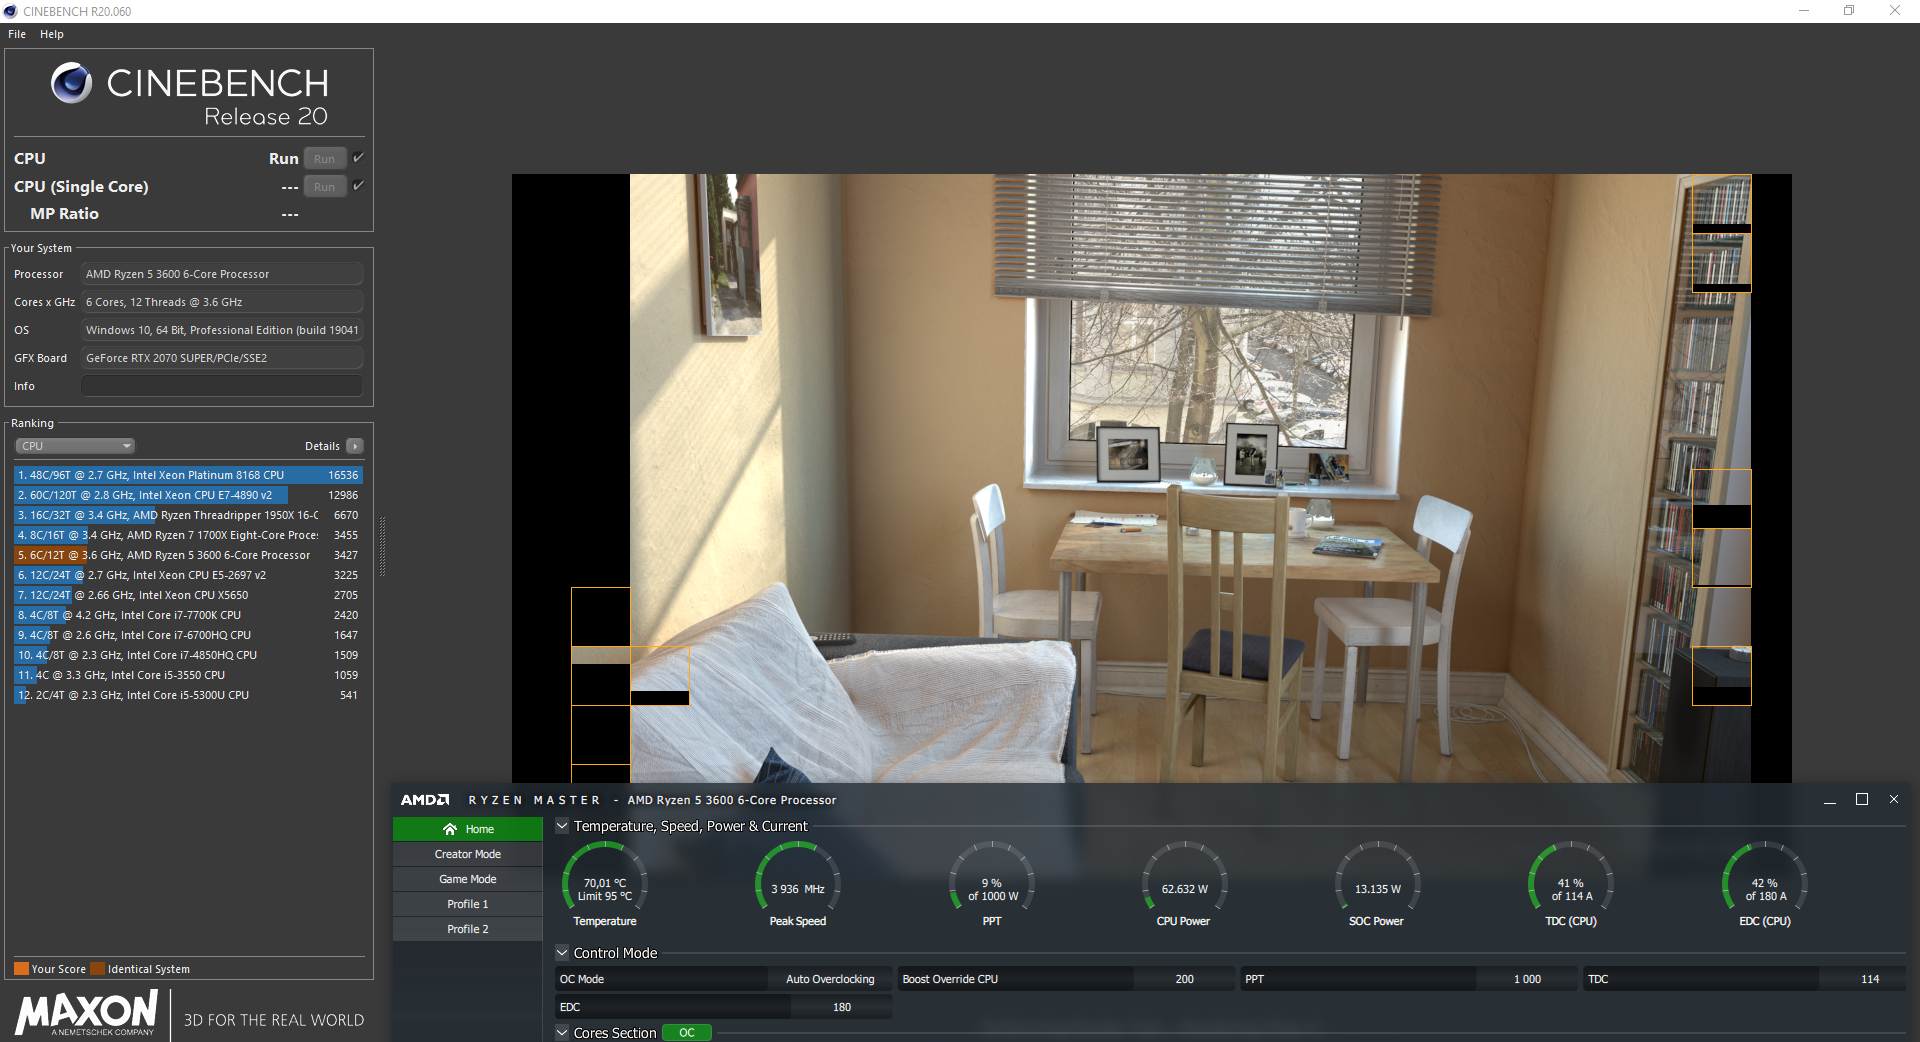Viewport: 1920px width, 1042px height.
Task: Click the OC Mode Auto Overclocking value
Action: (x=830, y=979)
